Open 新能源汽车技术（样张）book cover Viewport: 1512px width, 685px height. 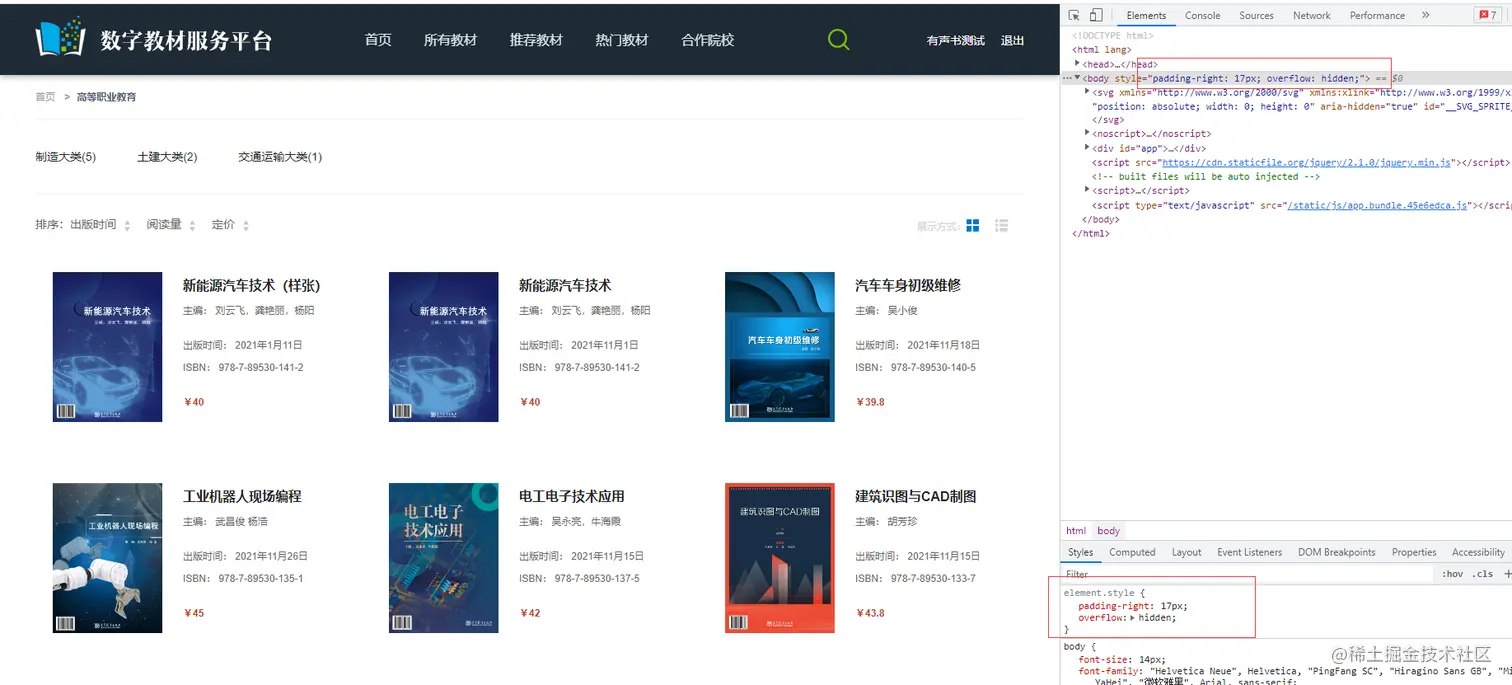(107, 347)
